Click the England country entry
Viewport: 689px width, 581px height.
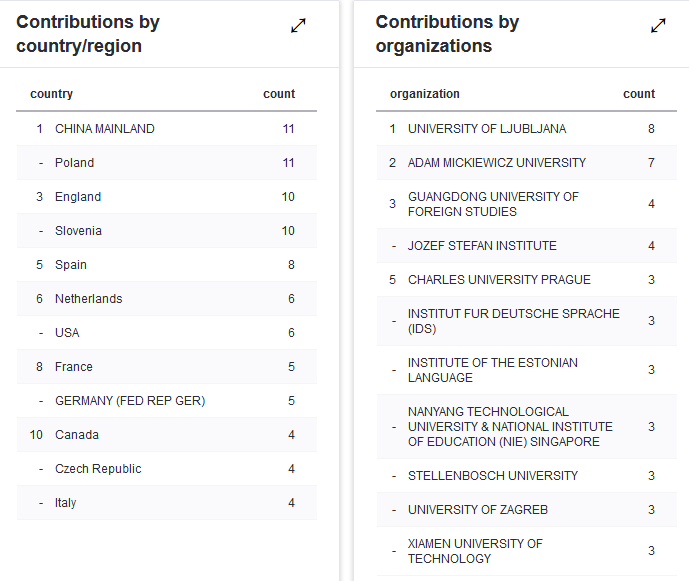click(x=78, y=197)
